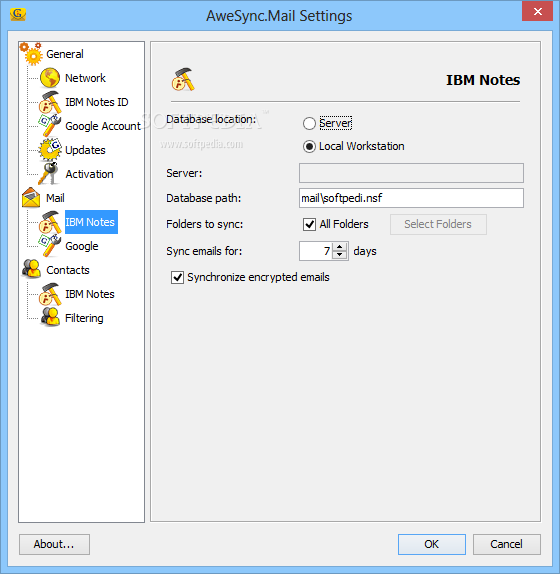Open Google Account settings label

point(103,126)
